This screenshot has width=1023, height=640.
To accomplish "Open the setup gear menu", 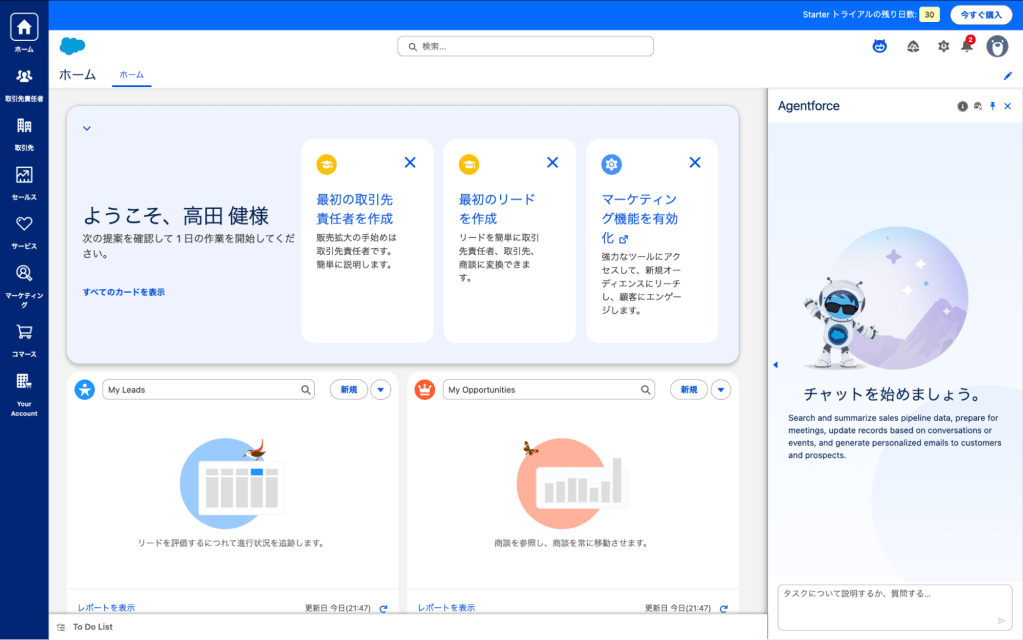I will (x=943, y=46).
